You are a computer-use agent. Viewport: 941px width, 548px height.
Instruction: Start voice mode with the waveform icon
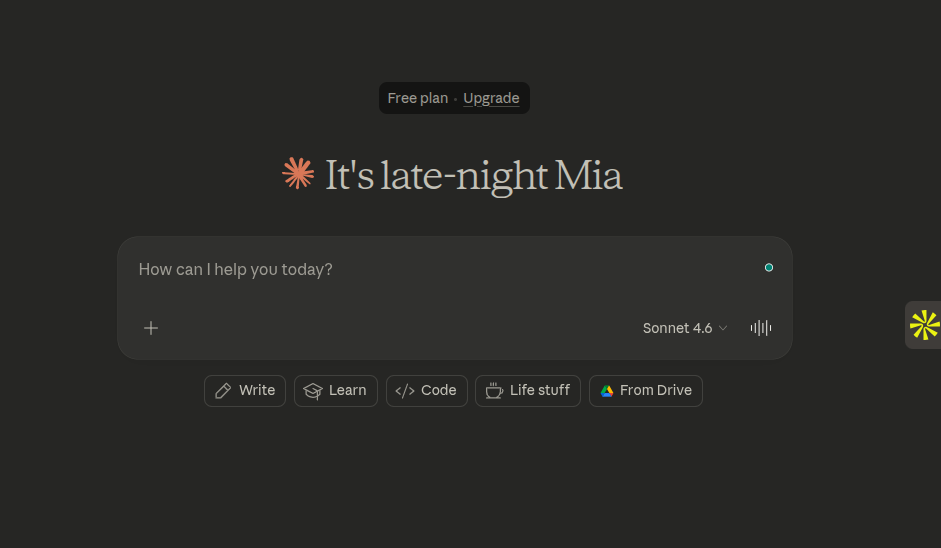(x=761, y=328)
